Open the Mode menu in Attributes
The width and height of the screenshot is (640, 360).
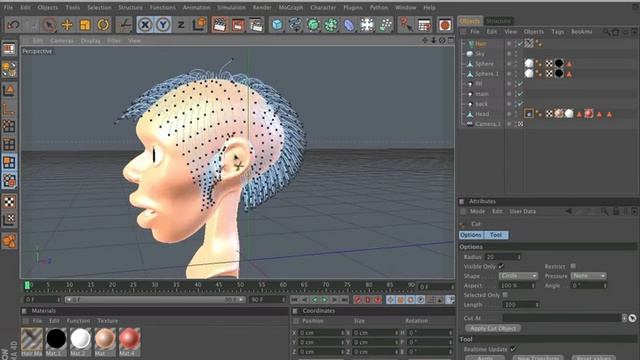477,211
